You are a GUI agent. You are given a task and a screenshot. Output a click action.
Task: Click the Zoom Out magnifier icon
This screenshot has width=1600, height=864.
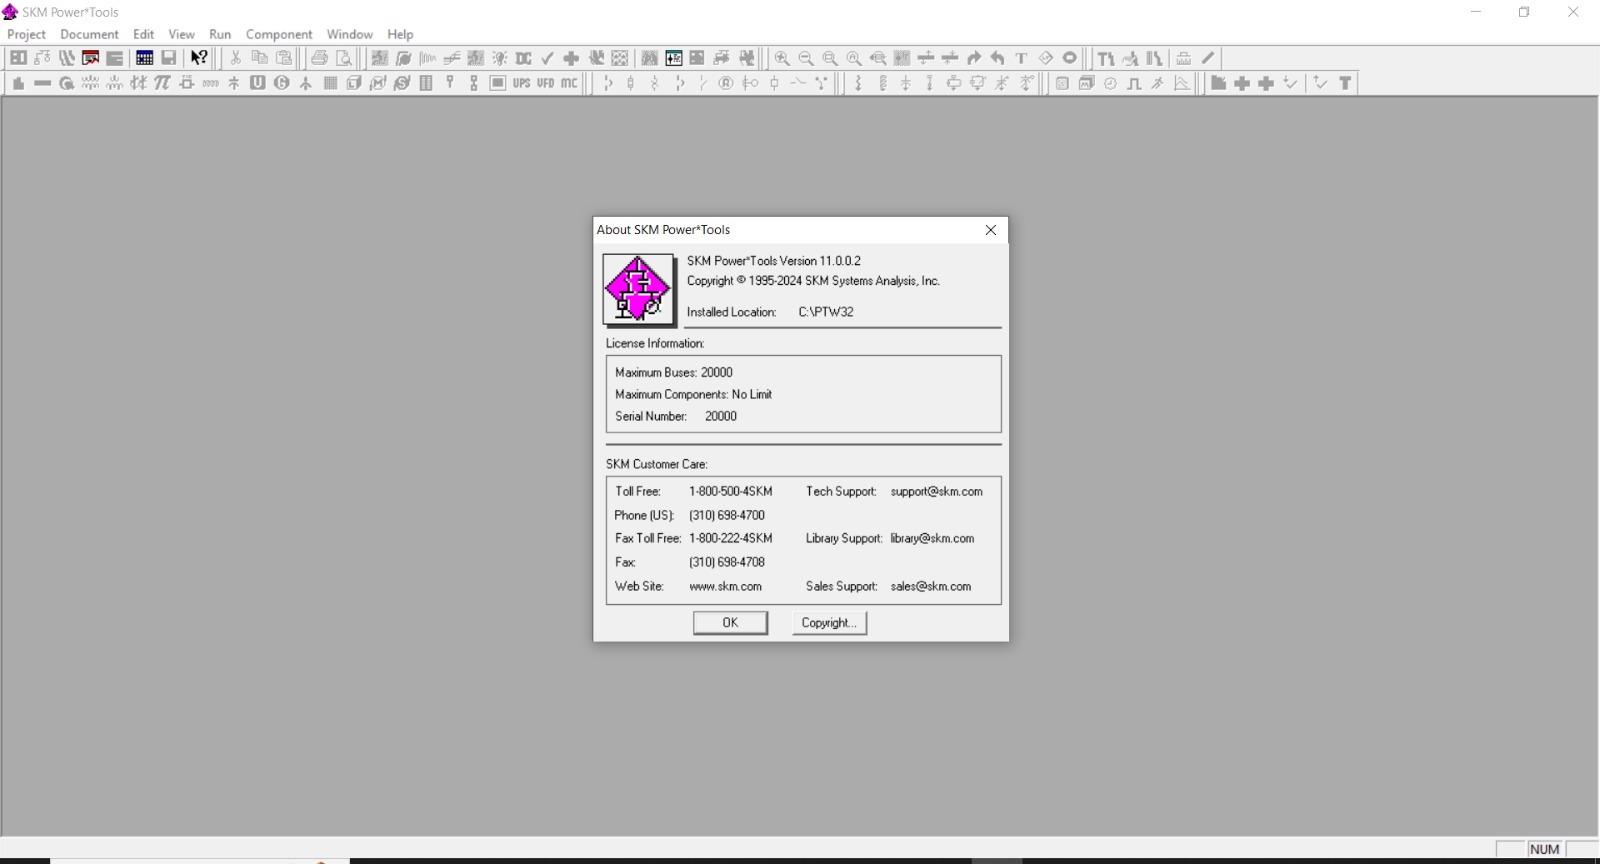coord(806,58)
